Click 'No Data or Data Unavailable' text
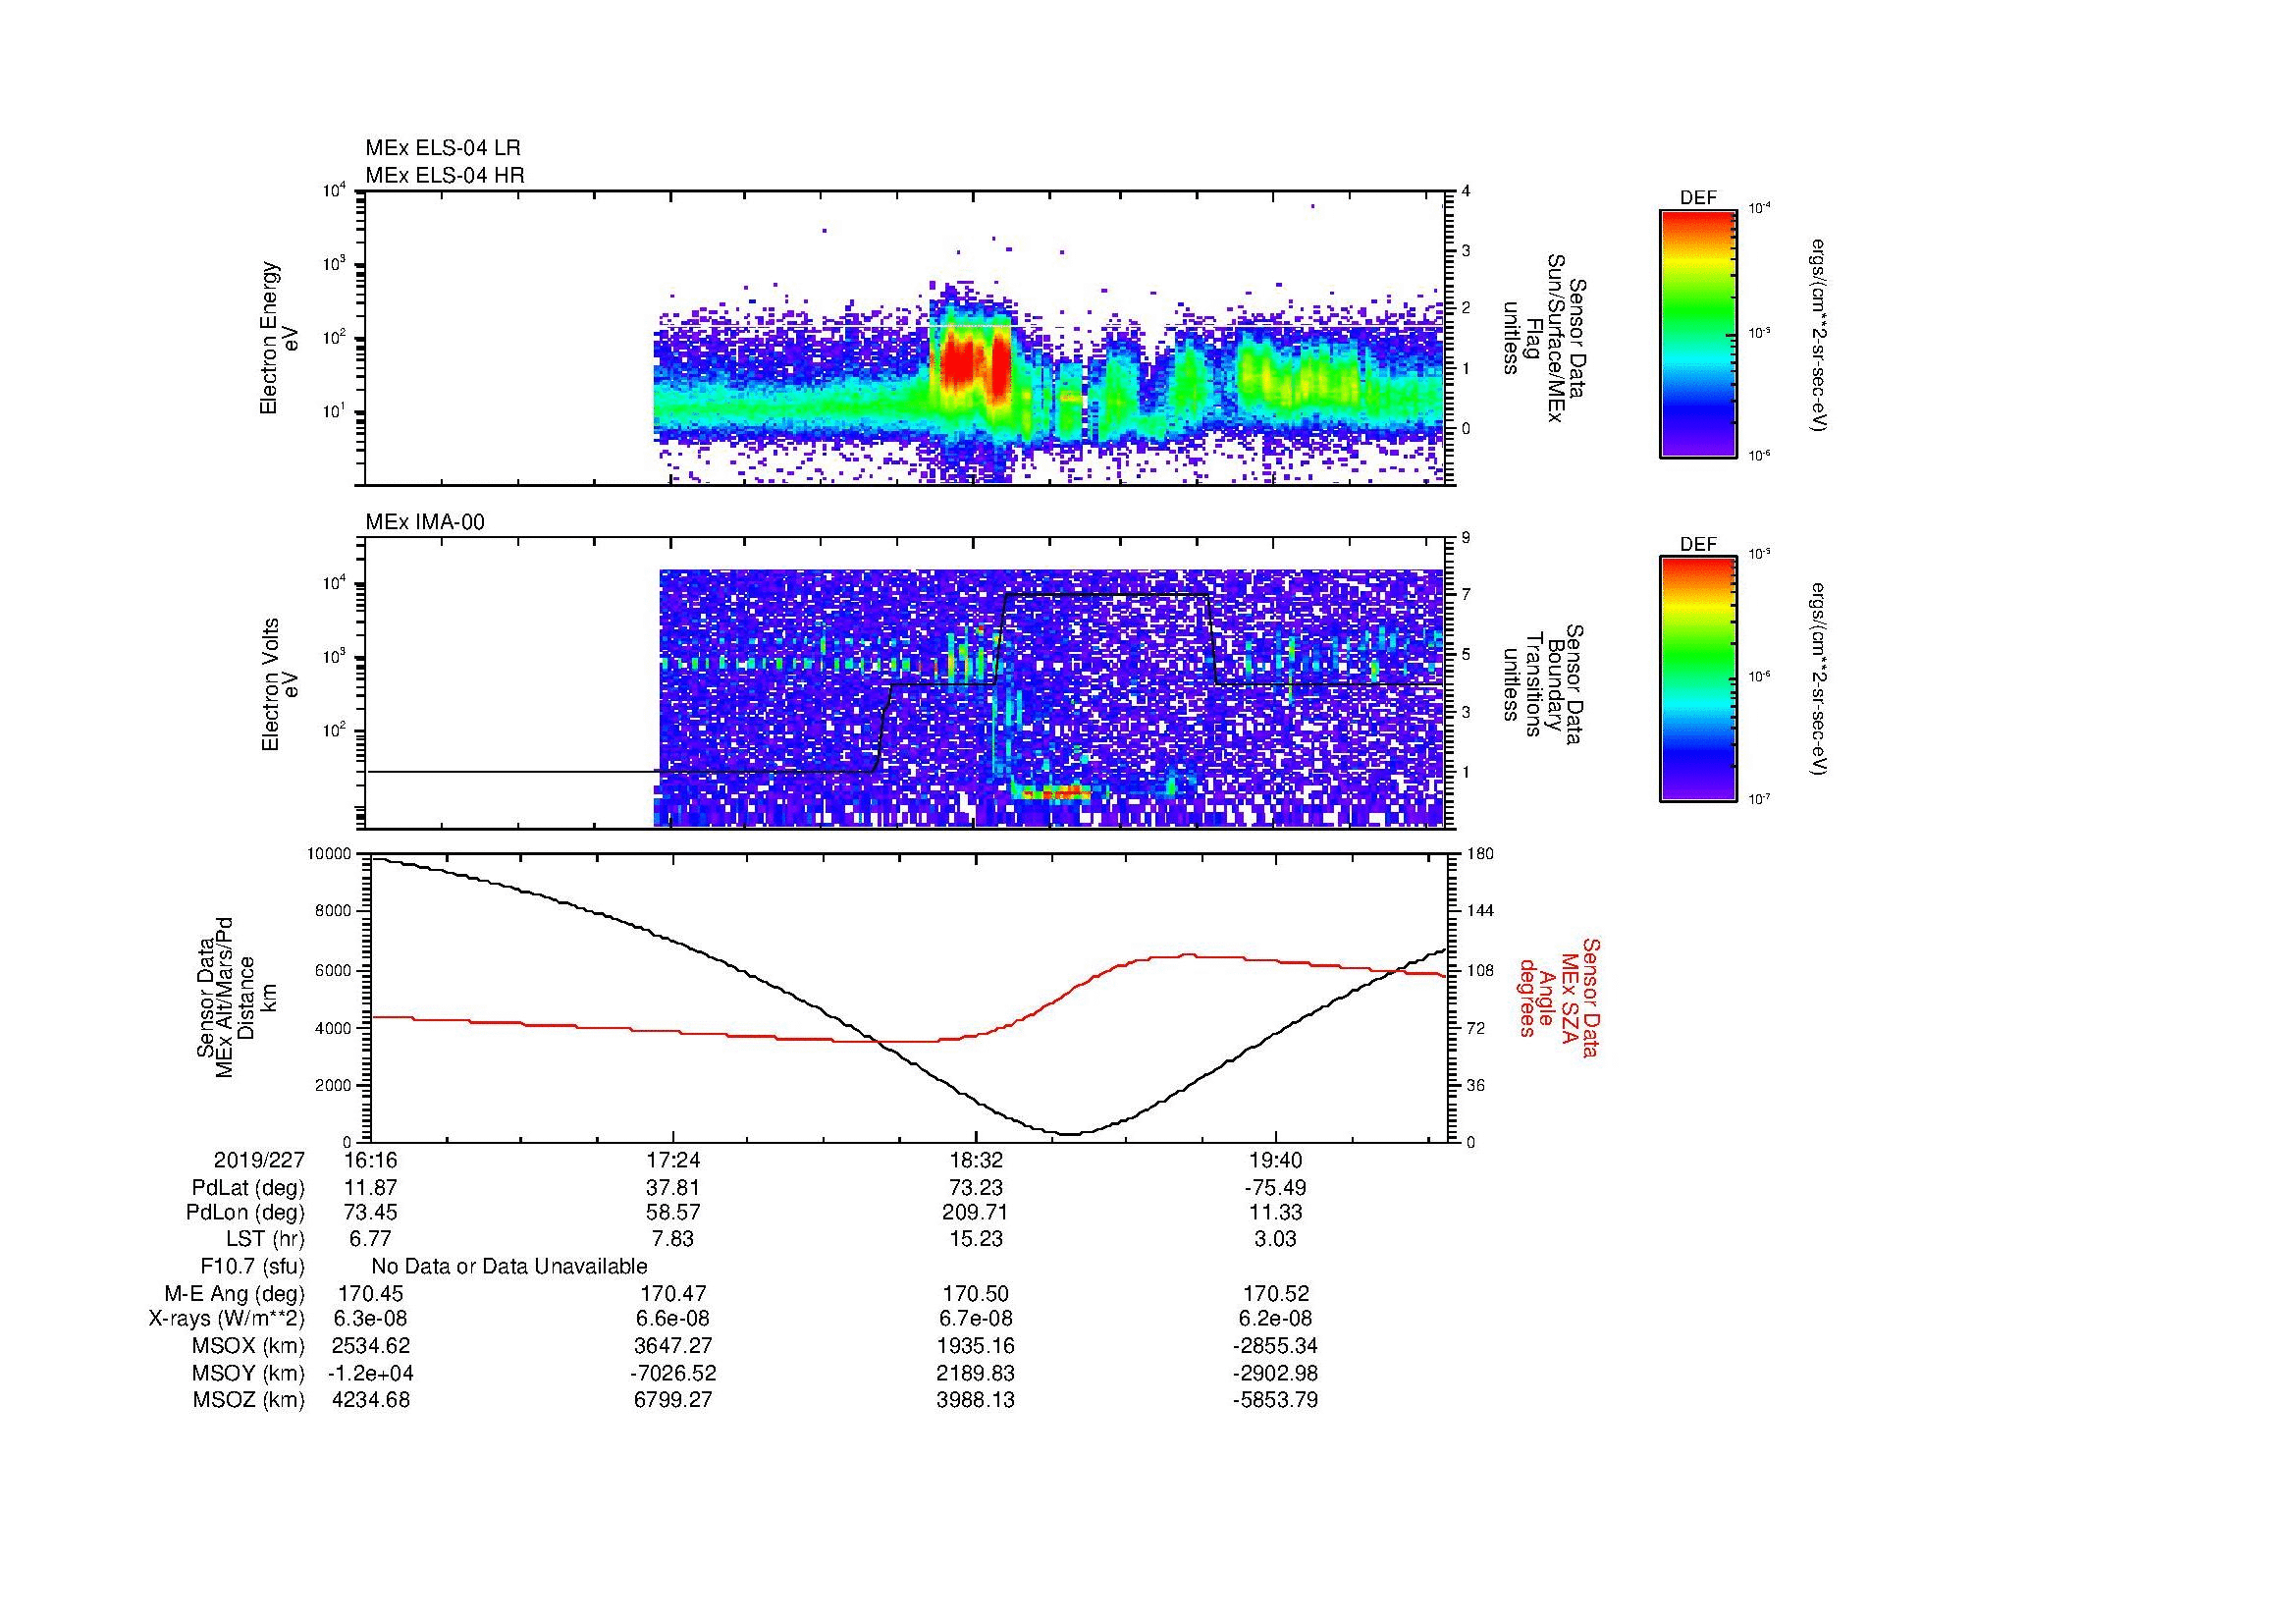Screen dimensions: 2296x1623 coord(509,1266)
